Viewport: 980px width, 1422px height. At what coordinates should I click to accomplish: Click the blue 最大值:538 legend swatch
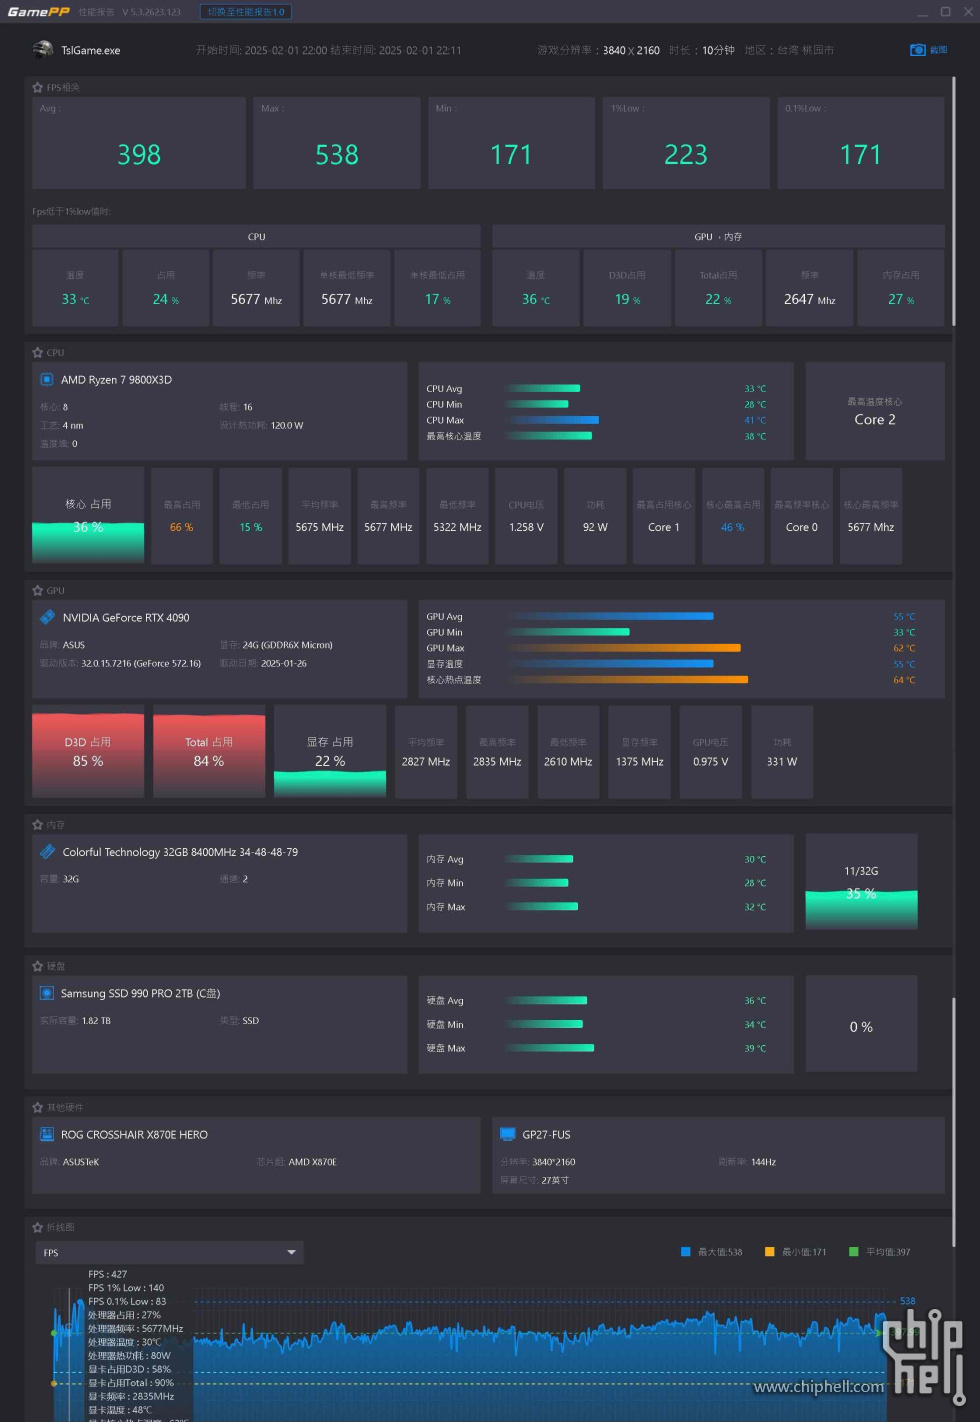point(686,1252)
